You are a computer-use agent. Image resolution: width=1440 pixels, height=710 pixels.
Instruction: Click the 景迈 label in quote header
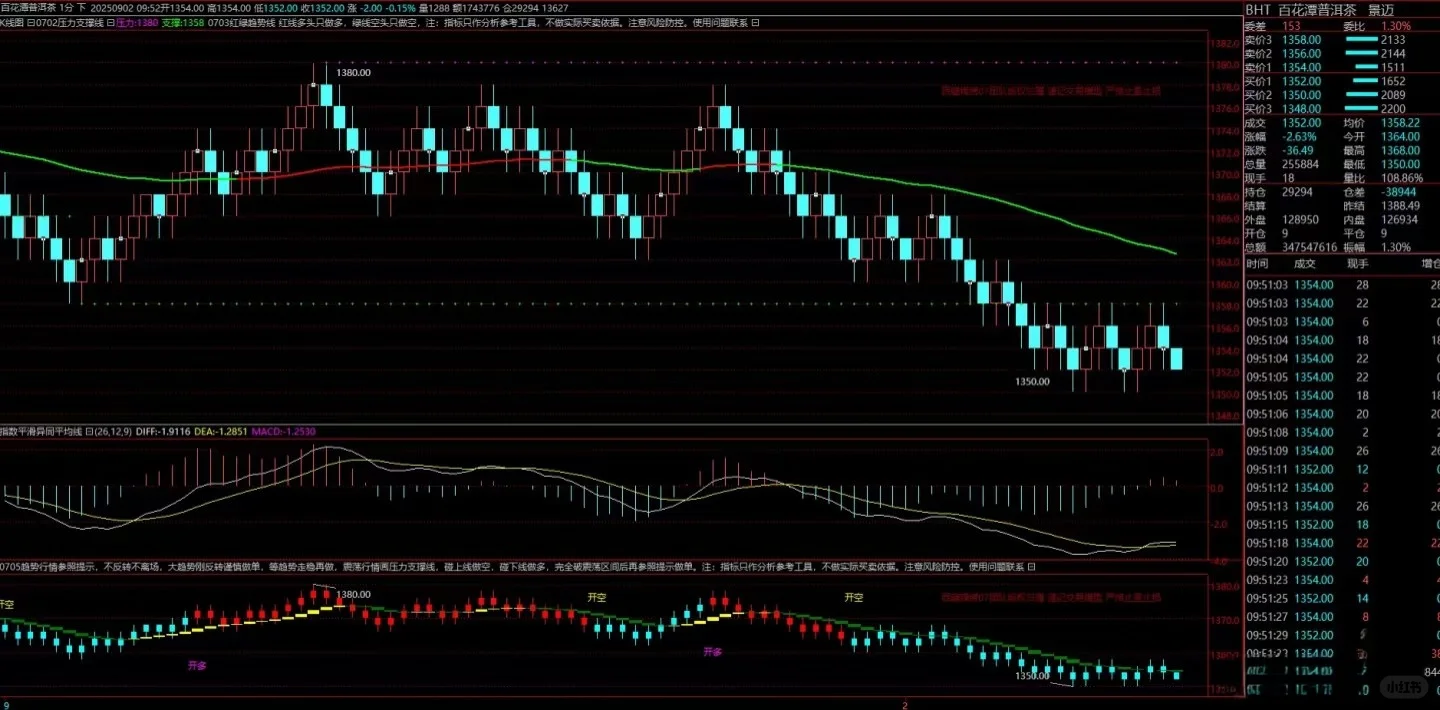pos(1382,9)
